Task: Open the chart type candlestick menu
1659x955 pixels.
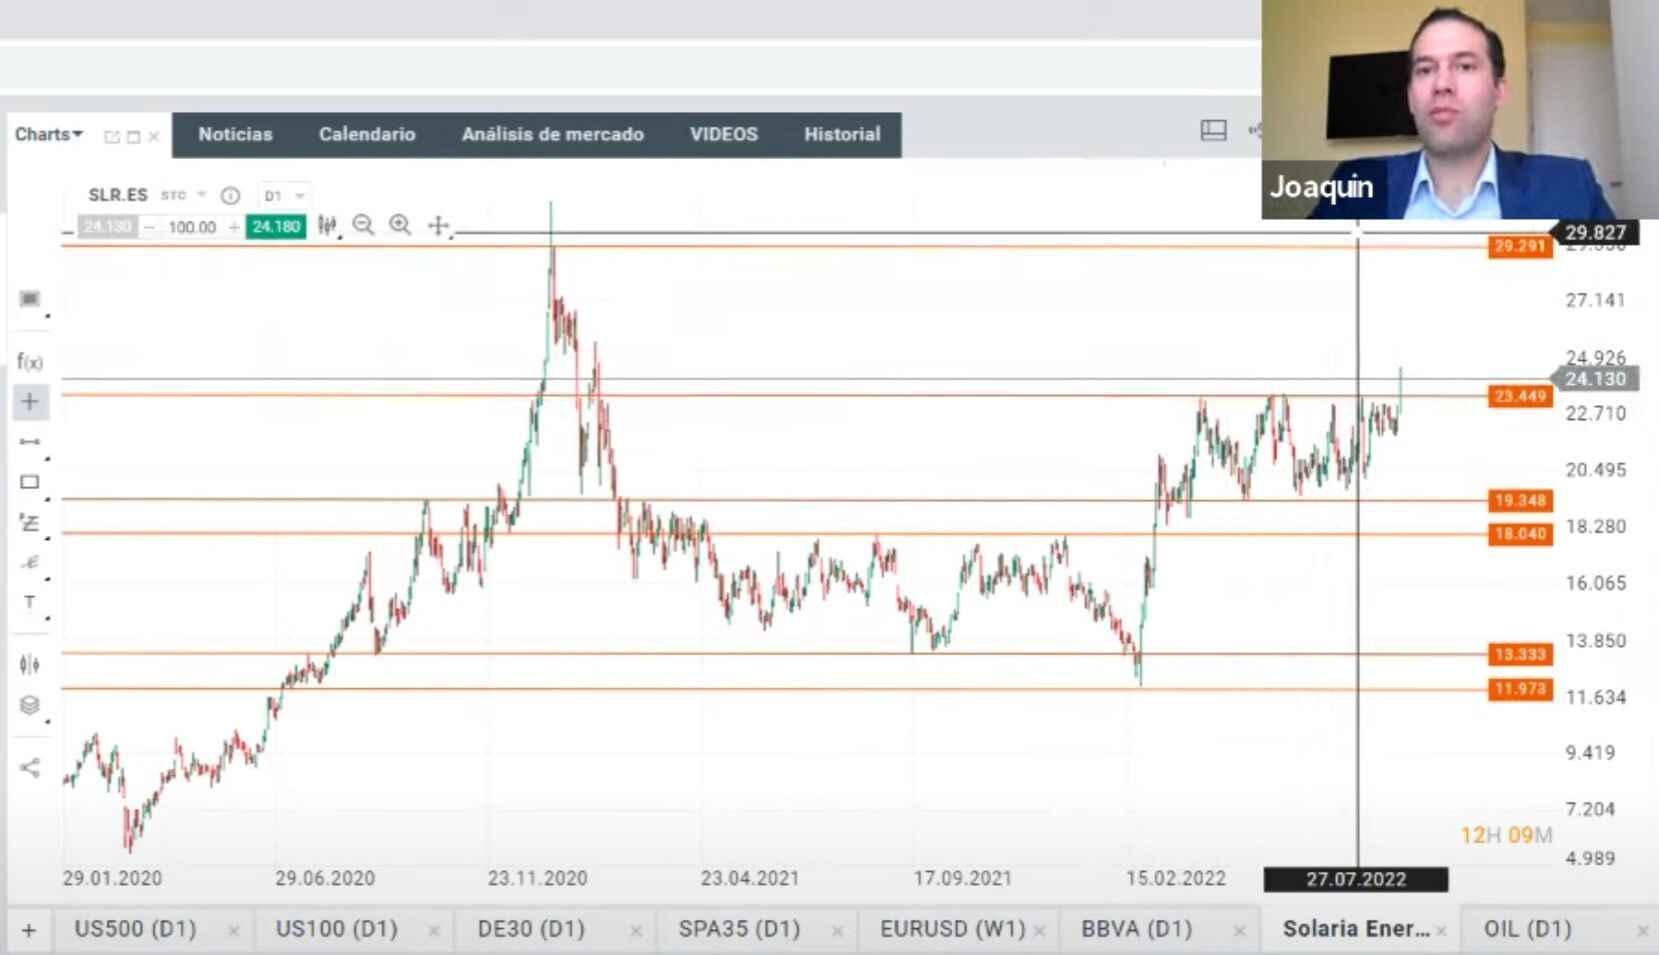Action: (328, 226)
